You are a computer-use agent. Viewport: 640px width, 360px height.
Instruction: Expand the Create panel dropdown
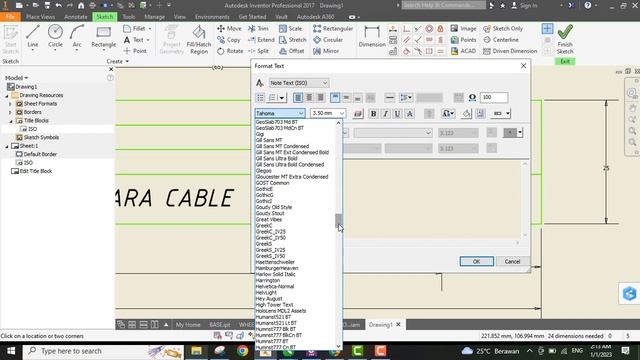118,61
